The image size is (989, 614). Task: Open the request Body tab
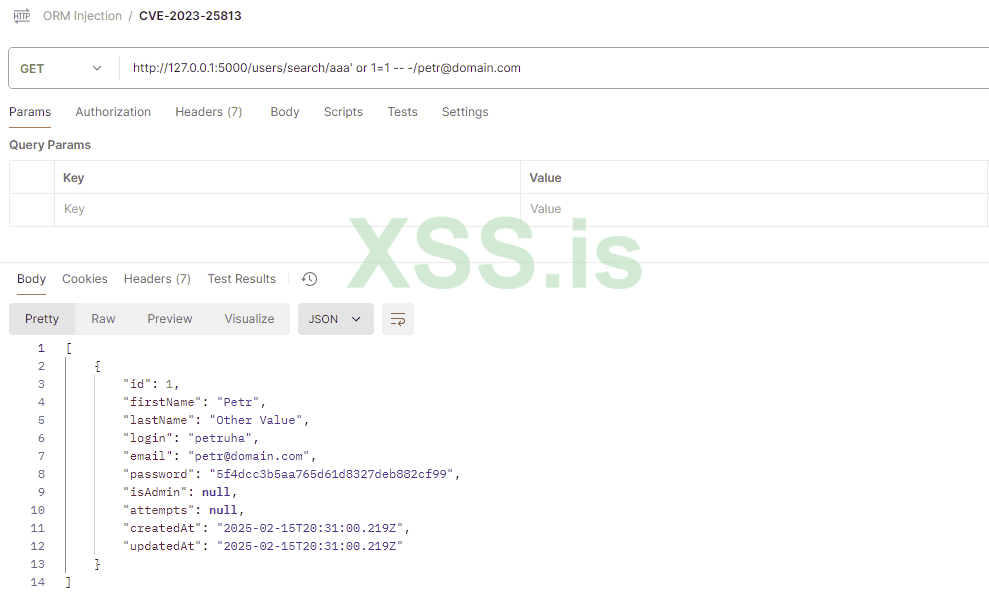tap(284, 112)
